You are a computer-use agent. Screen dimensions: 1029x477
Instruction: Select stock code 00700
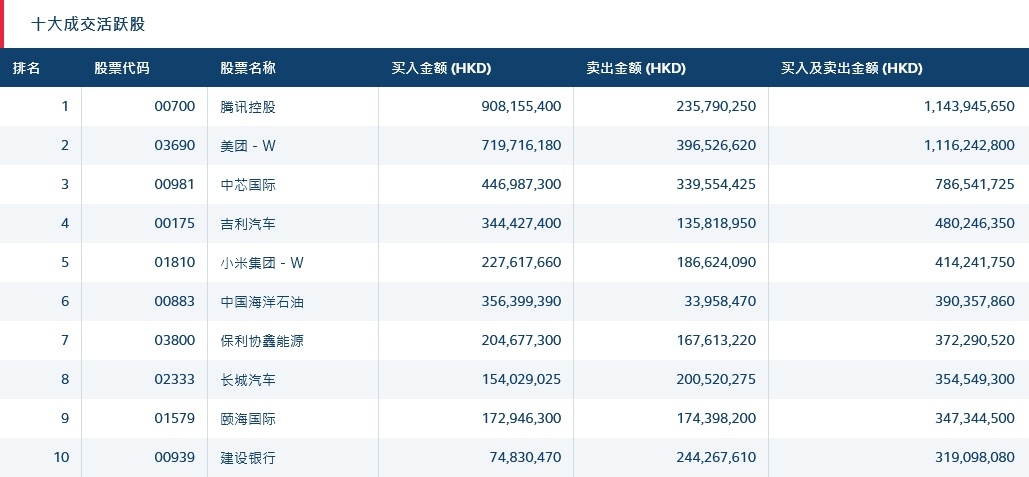pyautogui.click(x=175, y=106)
